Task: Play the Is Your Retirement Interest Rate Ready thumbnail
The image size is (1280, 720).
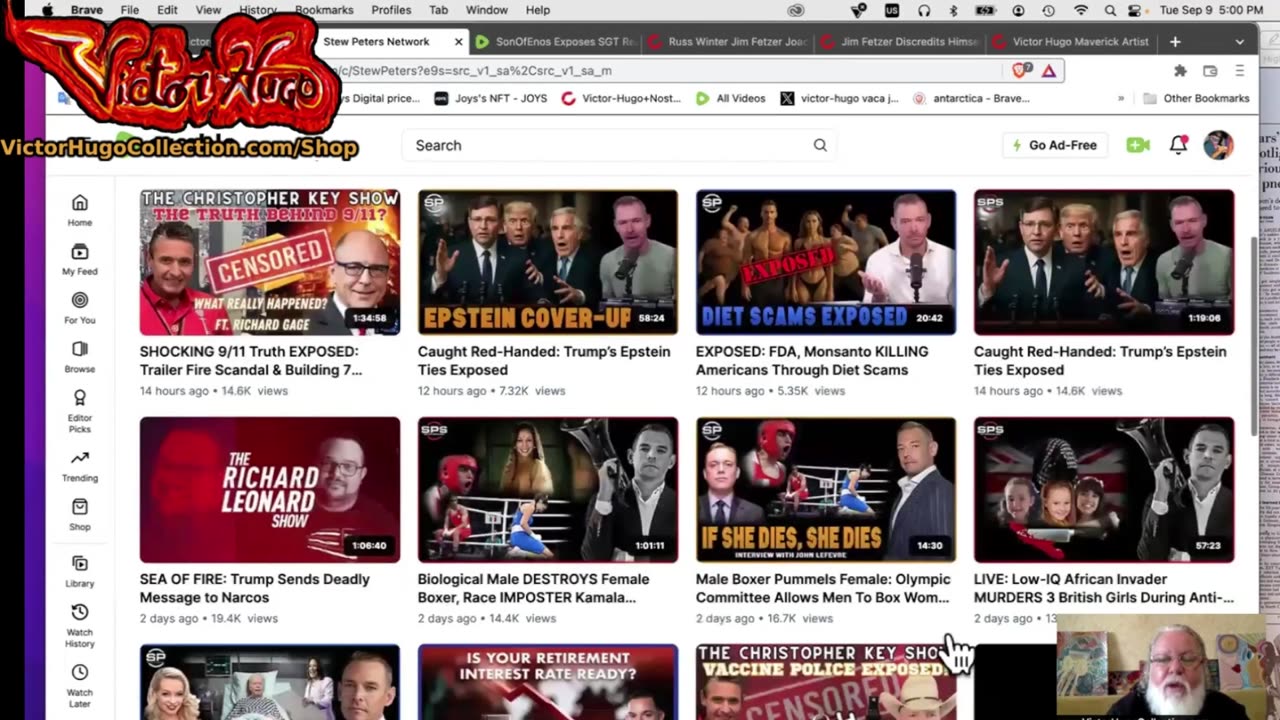Action: 548,682
